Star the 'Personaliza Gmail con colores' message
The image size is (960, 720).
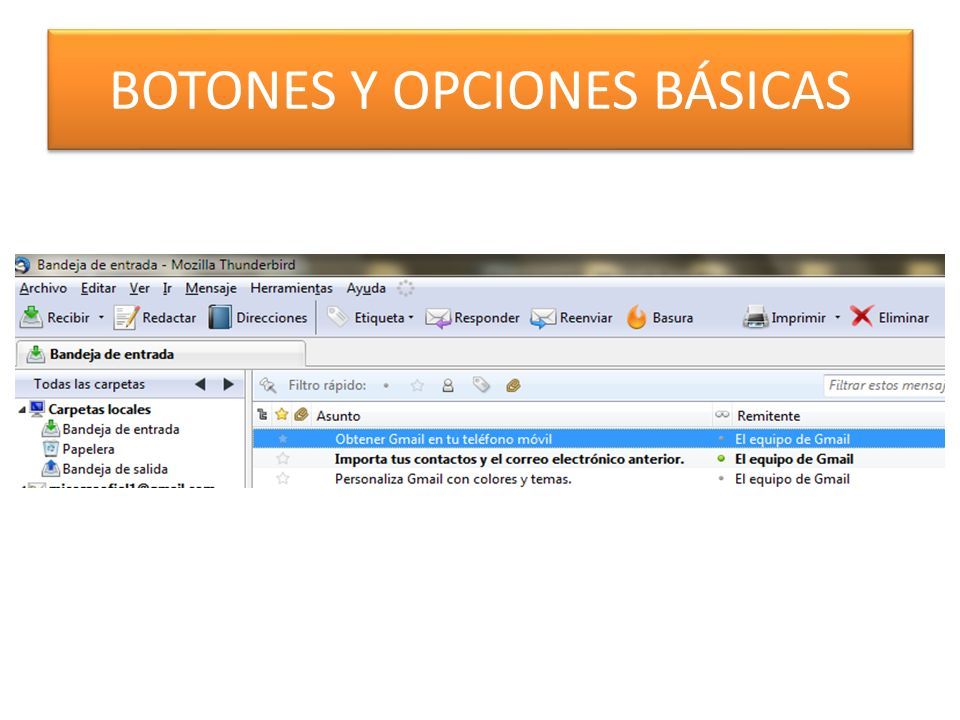tap(283, 478)
